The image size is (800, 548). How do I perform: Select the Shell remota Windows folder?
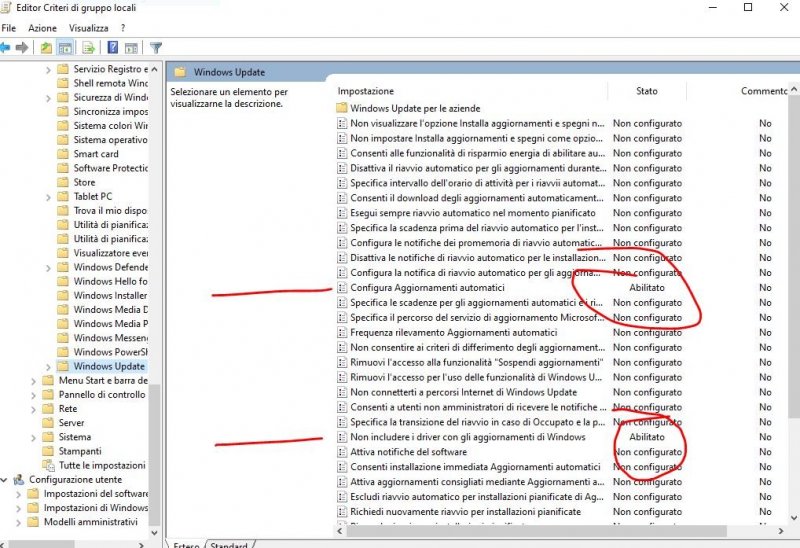coord(110,83)
